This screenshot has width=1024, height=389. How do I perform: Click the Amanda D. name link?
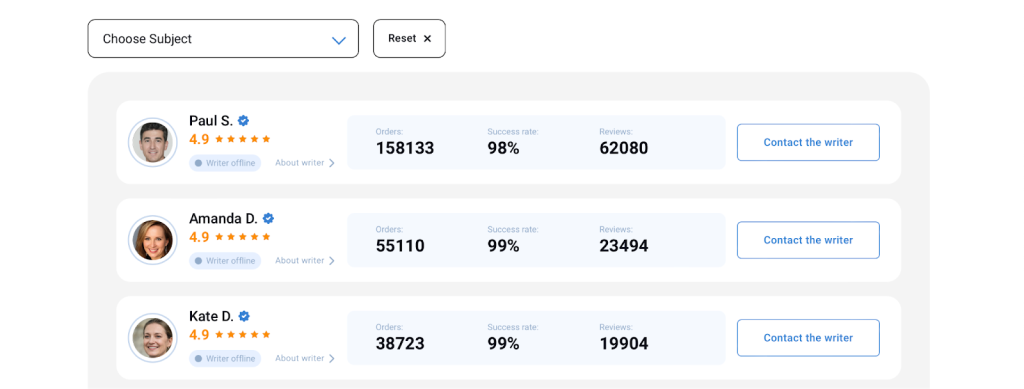[x=223, y=219]
